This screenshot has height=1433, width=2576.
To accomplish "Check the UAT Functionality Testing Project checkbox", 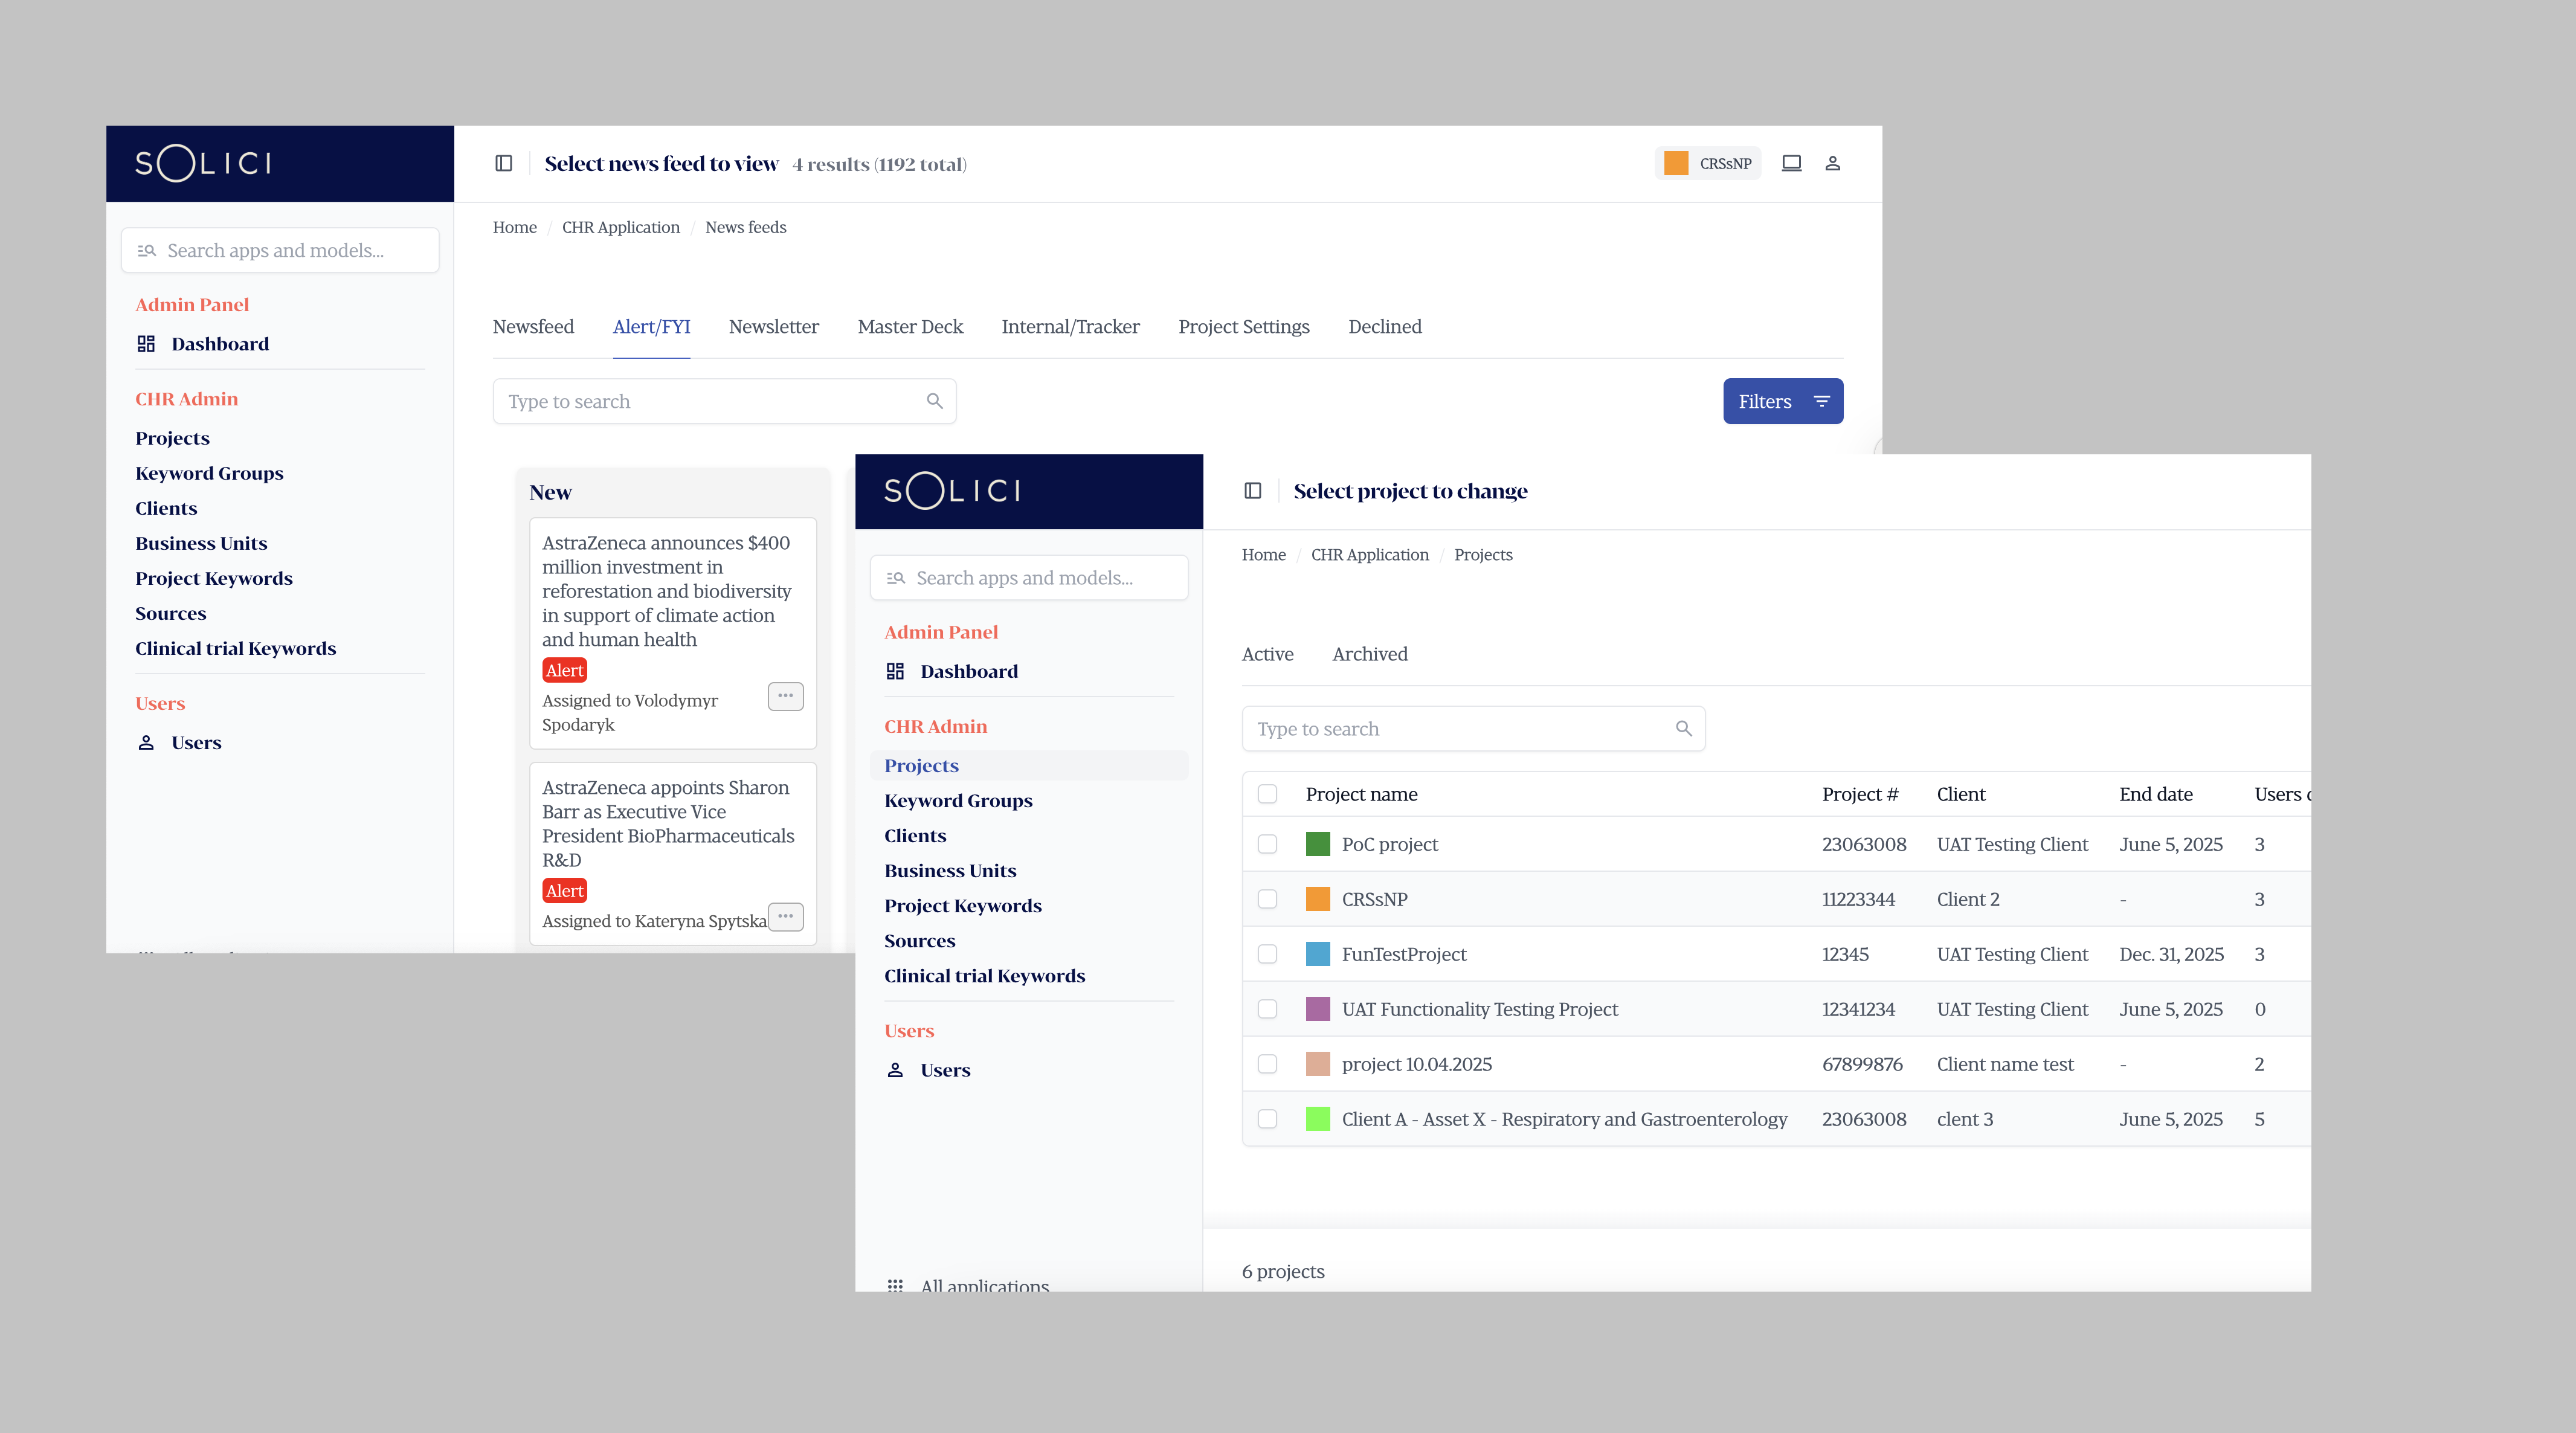I will [x=1268, y=1009].
